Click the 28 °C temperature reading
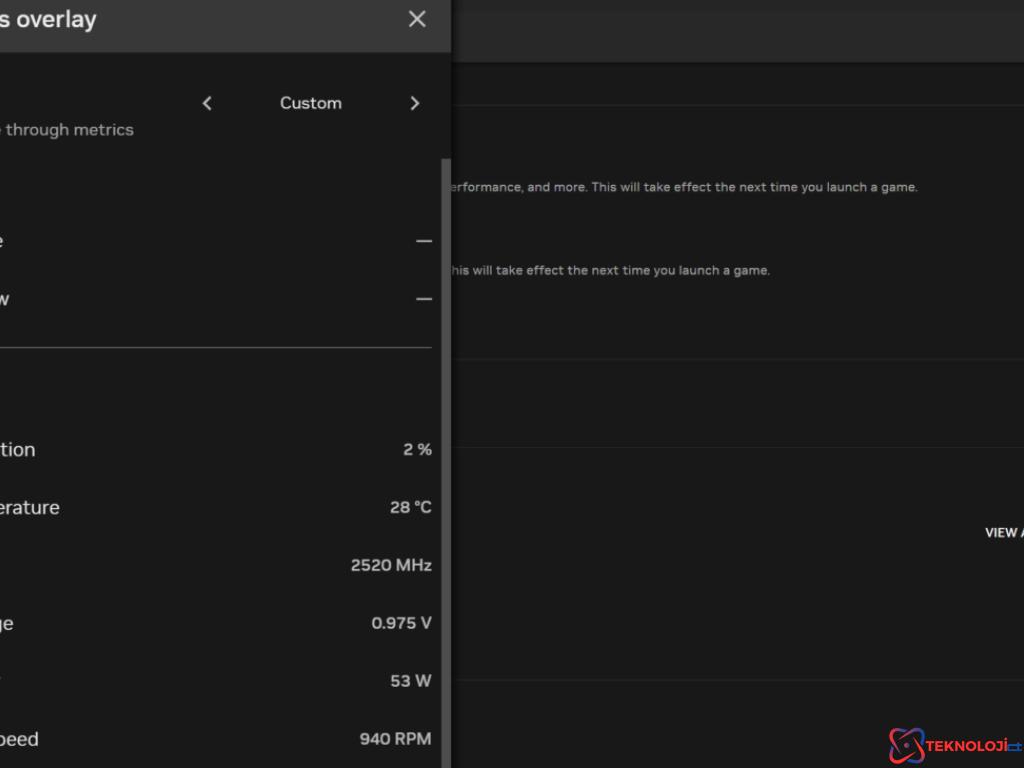Screen dimensions: 1024x768 coord(410,508)
